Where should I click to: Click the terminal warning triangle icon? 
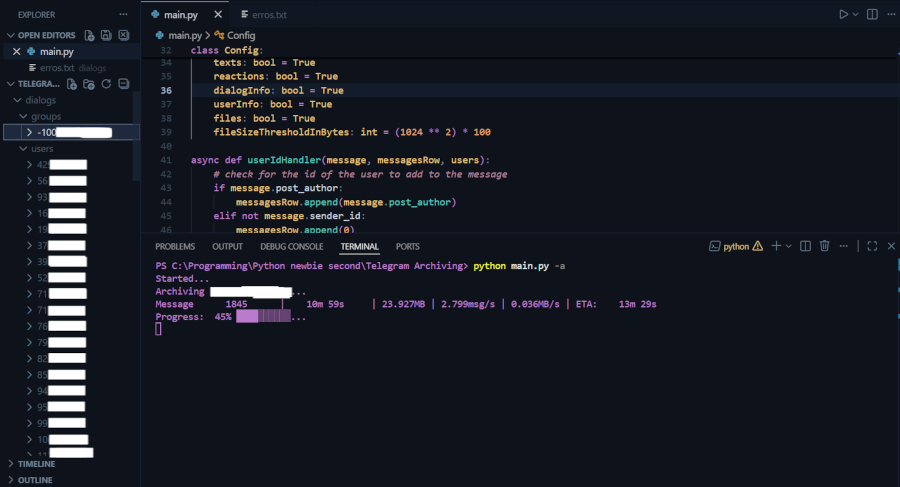[x=758, y=246]
